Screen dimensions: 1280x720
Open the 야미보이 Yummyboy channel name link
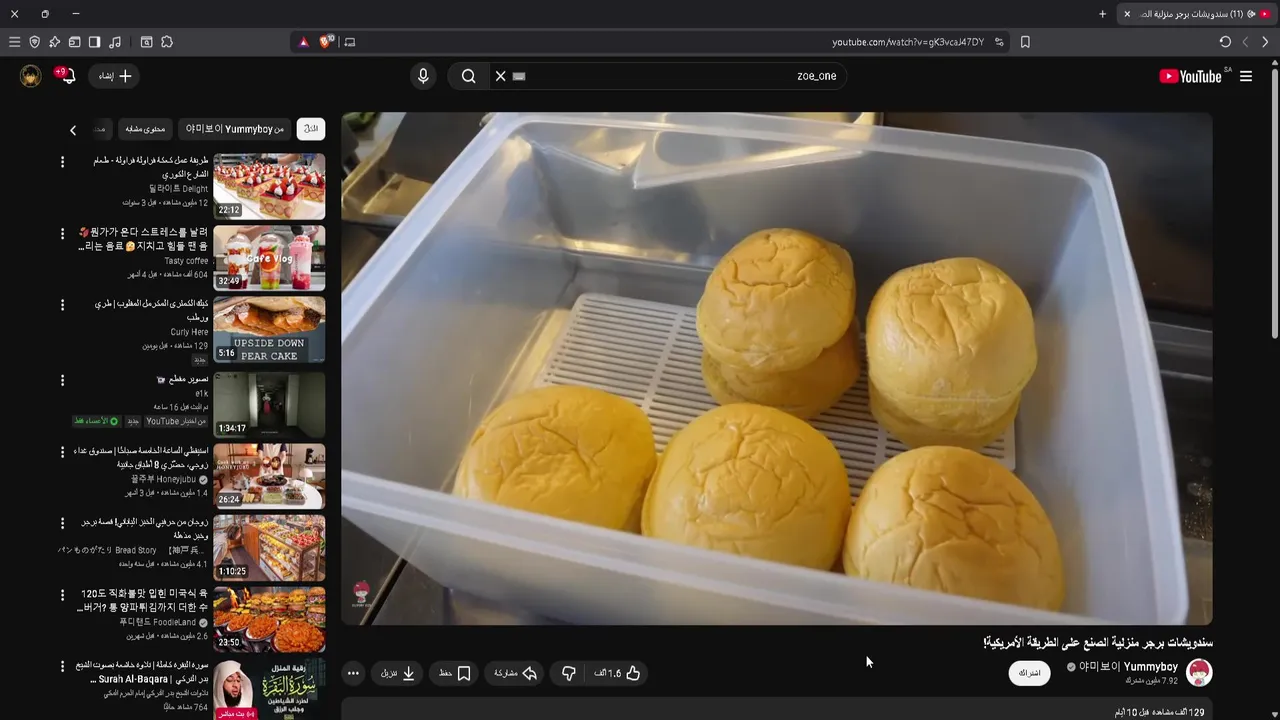pyautogui.click(x=1128, y=667)
